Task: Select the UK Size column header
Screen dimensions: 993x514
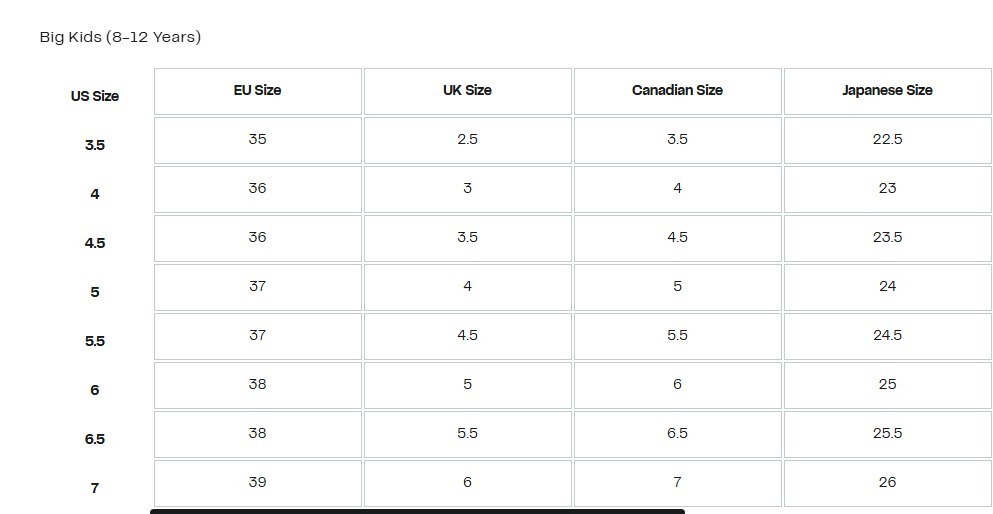Action: coord(467,90)
